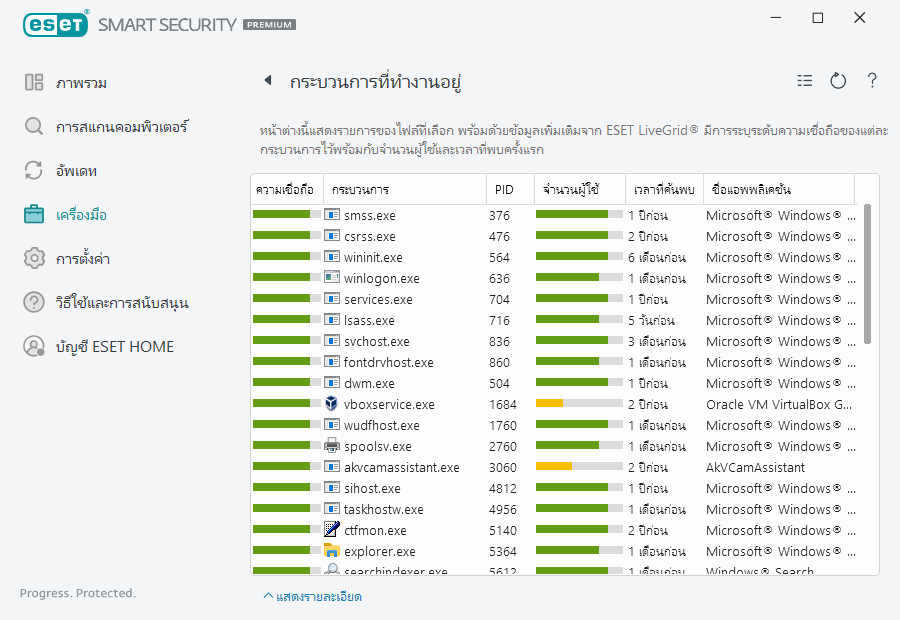Click the refresh processes icon
The image size is (900, 620).
(838, 81)
